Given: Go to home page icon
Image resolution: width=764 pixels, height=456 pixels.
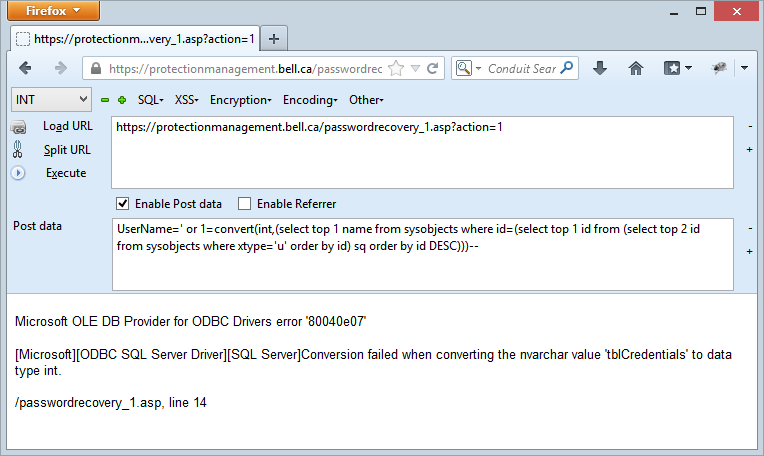Looking at the screenshot, I should tap(636, 68).
